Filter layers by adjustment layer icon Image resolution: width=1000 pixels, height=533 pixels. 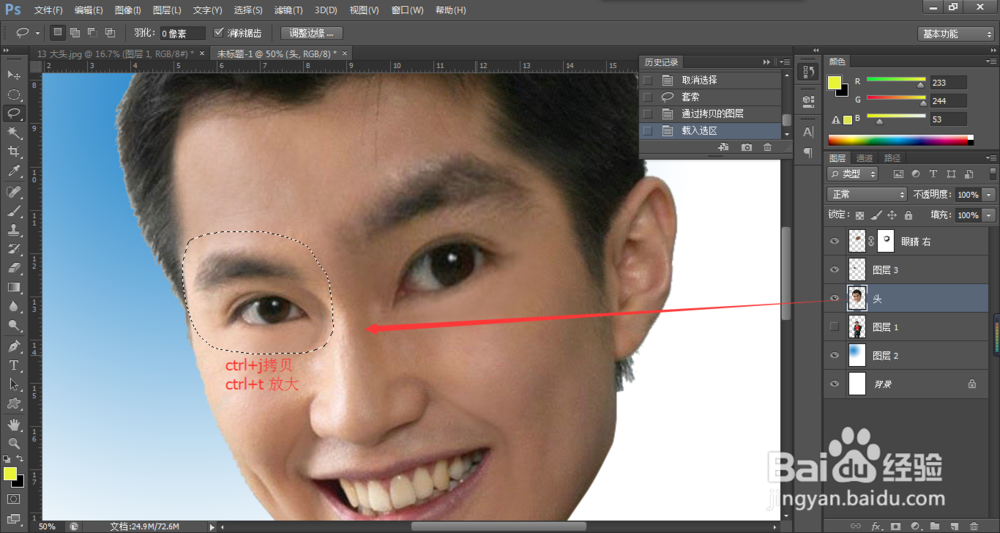[x=916, y=173]
